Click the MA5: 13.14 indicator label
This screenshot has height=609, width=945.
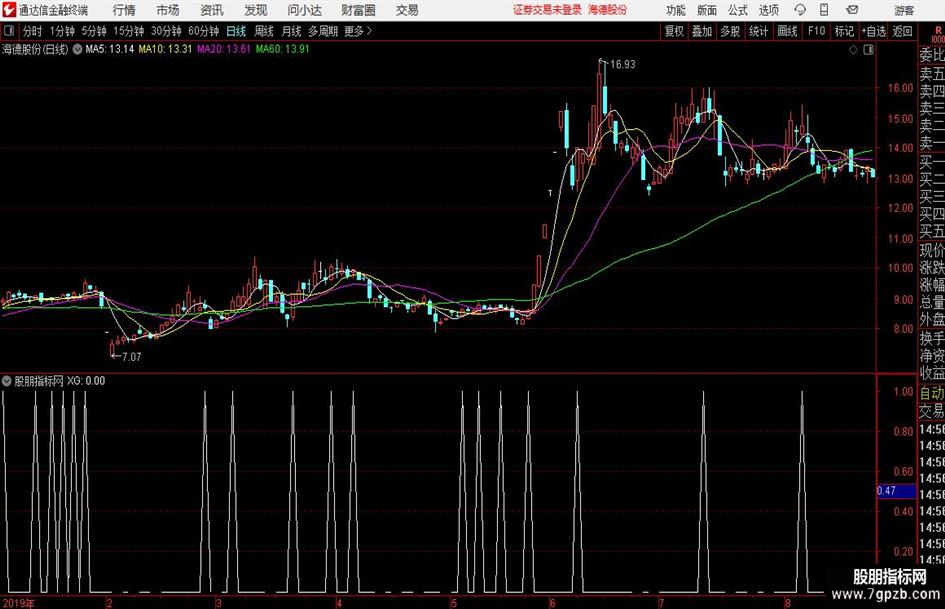tap(110, 49)
